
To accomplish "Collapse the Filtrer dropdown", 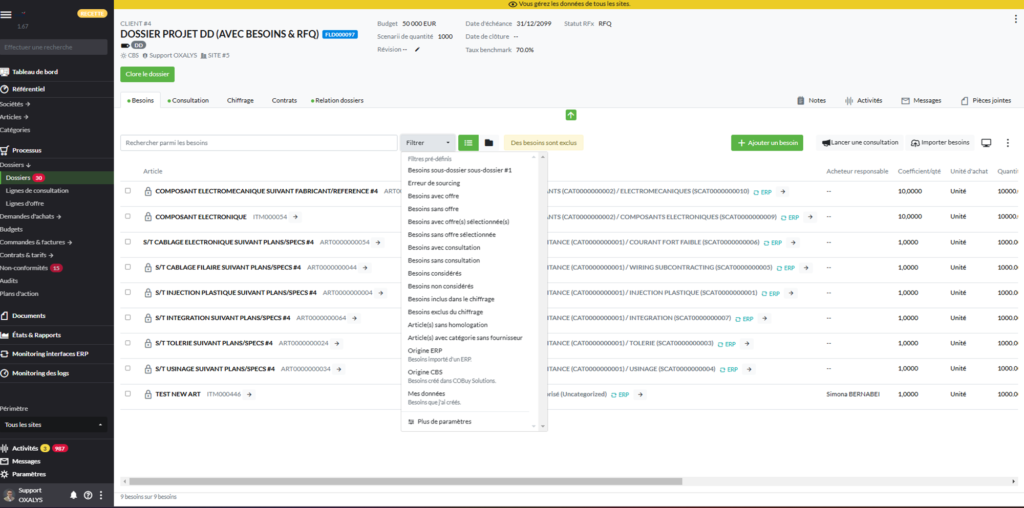I will pos(428,143).
